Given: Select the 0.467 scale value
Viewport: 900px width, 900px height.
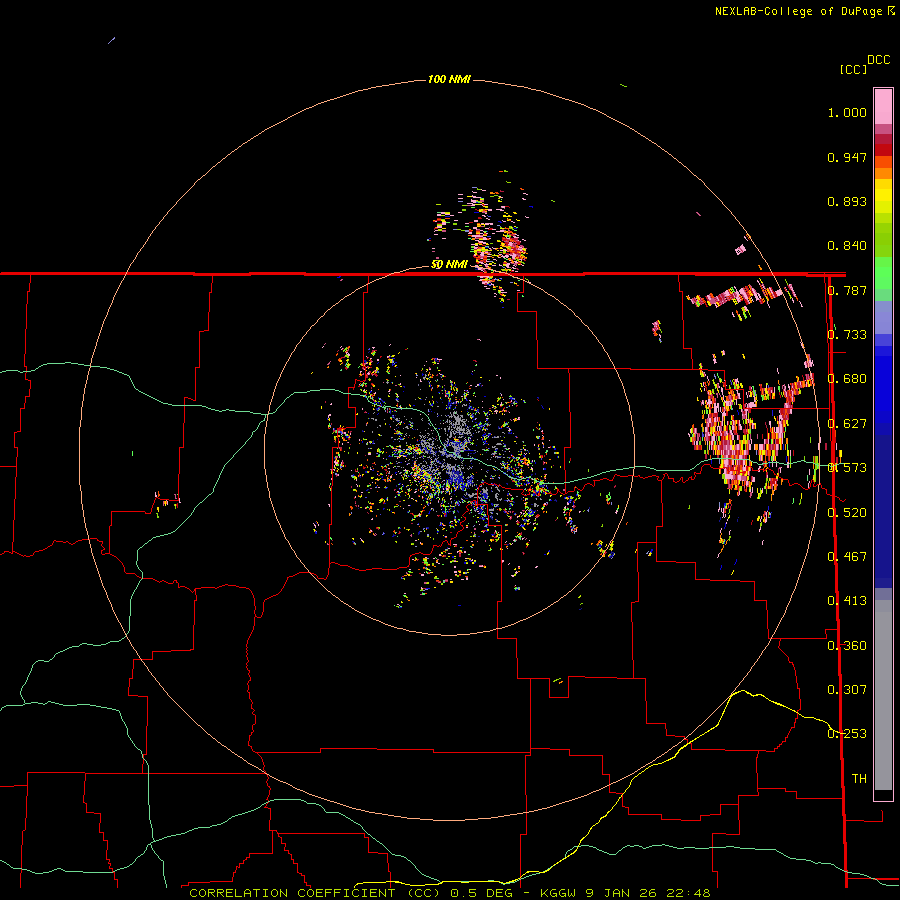Looking at the screenshot, I should tap(847, 557).
